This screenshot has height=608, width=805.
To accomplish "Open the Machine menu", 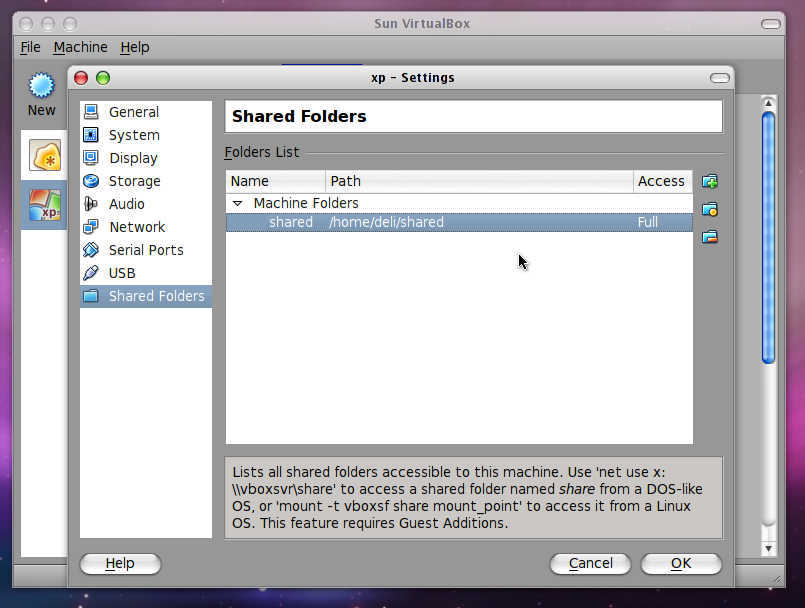I will pos(80,47).
